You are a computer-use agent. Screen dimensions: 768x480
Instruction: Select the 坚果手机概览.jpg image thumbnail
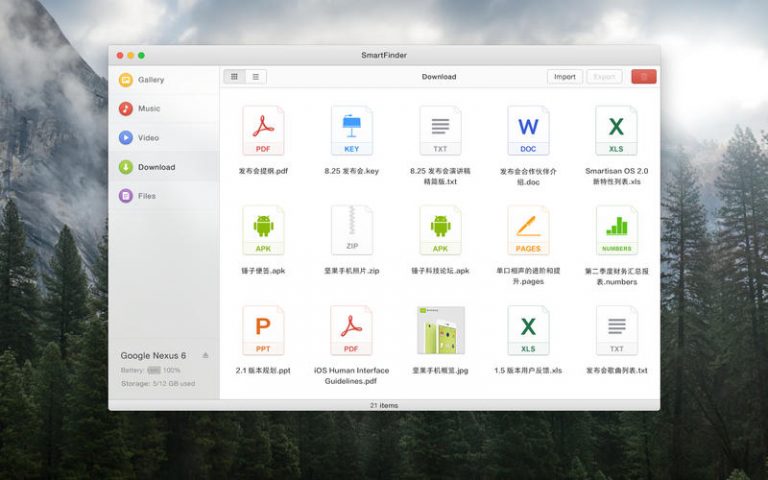click(440, 331)
